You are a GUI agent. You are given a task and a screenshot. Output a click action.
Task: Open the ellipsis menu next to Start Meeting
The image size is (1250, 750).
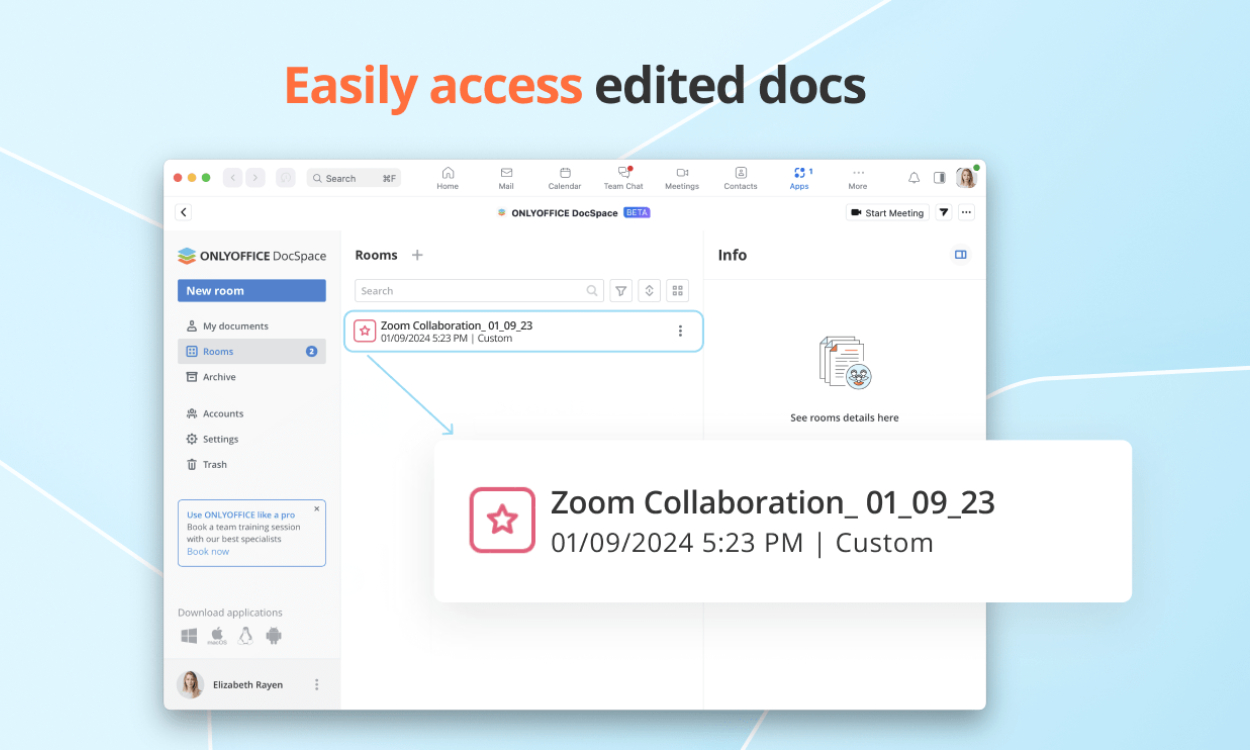pos(966,212)
